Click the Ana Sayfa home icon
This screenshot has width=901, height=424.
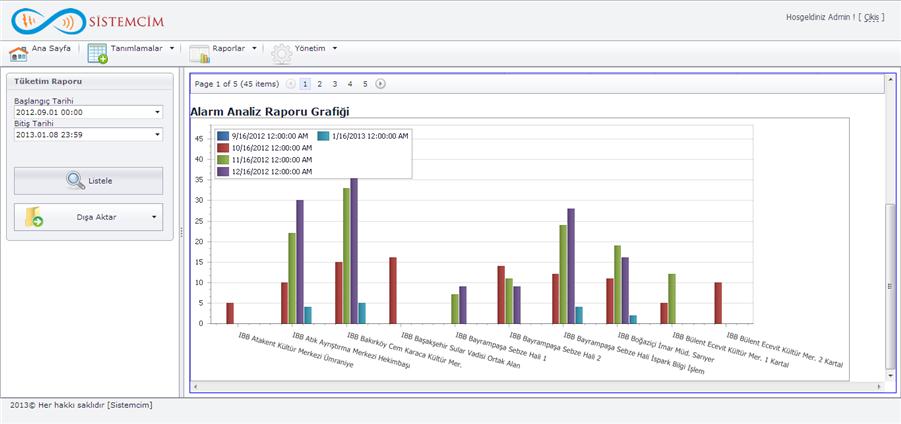18,54
